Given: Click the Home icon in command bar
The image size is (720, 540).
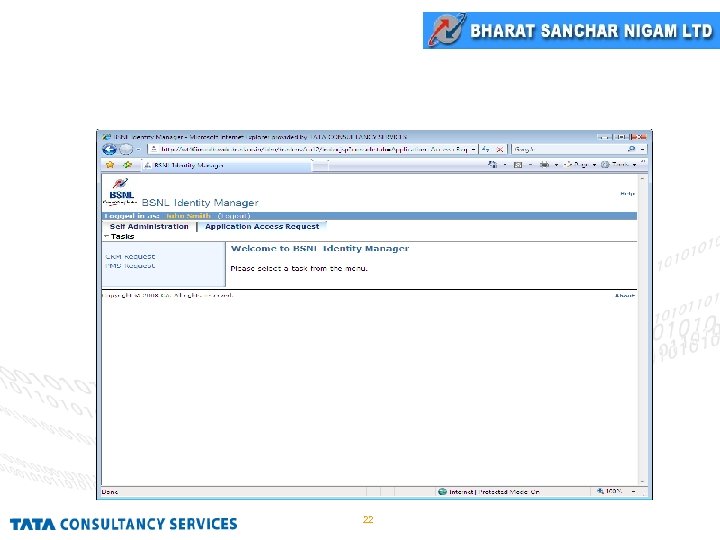Looking at the screenshot, I should pos(492,164).
